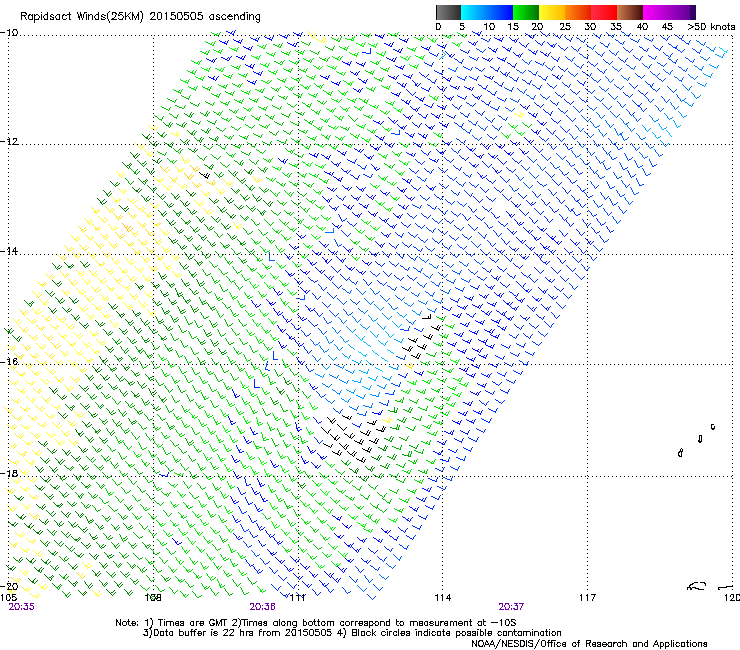
Task: Click the '>50 knots' legend label
Action: tap(711, 27)
